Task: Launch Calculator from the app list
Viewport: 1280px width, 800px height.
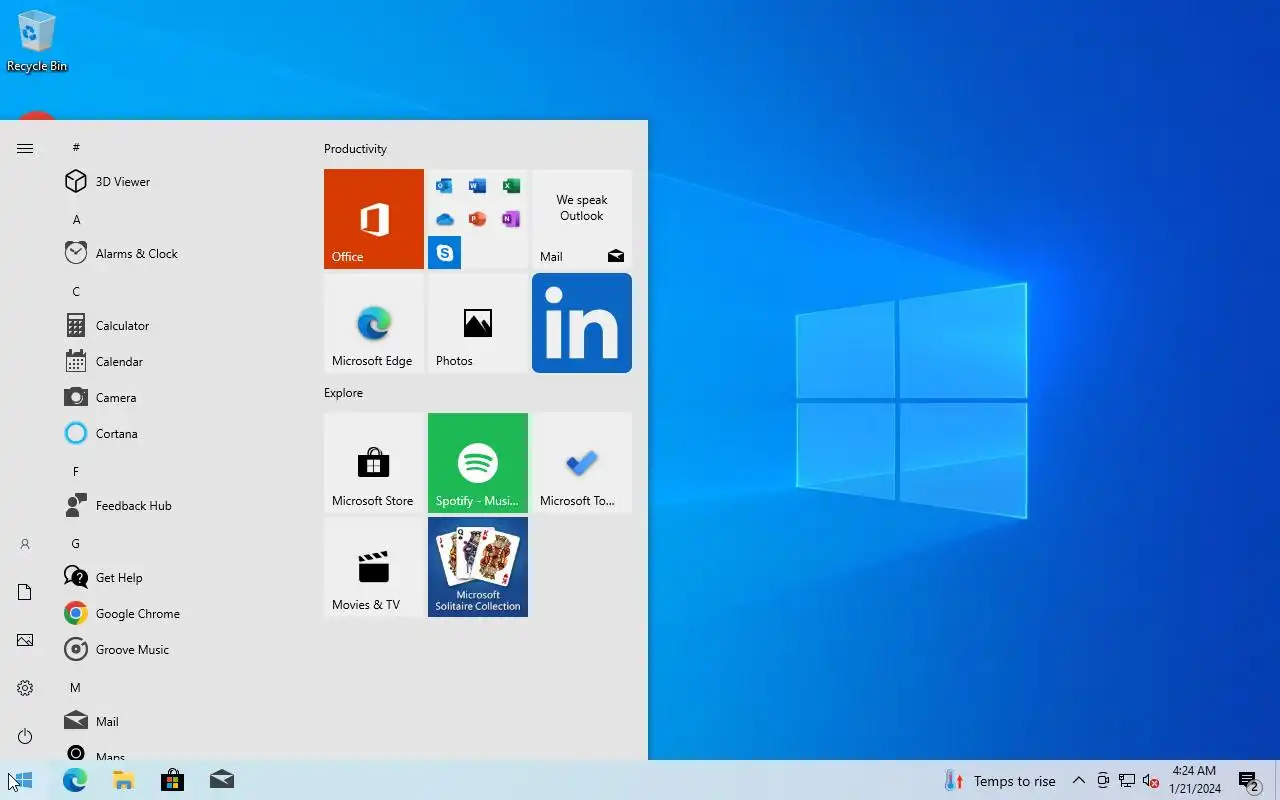Action: click(180, 326)
